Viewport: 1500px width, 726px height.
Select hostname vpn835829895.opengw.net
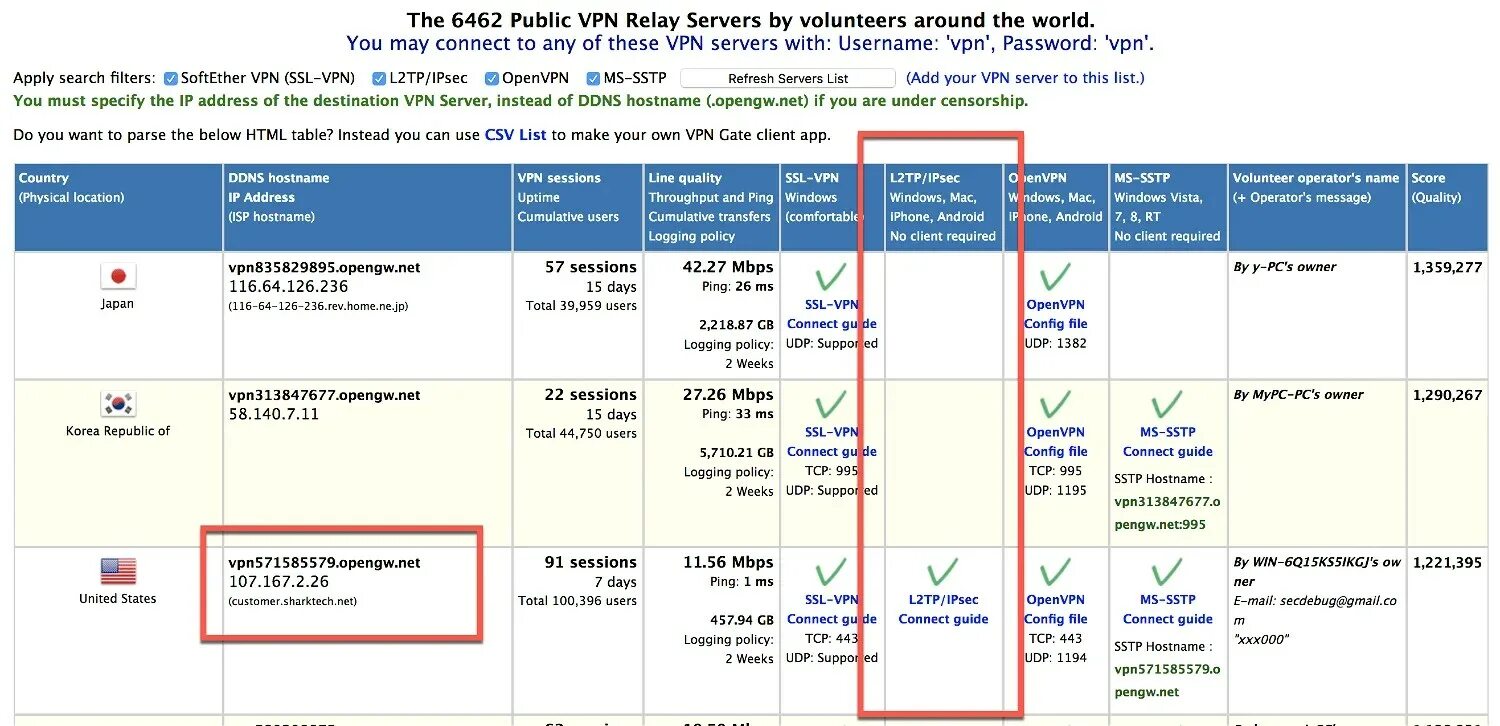[324, 268]
